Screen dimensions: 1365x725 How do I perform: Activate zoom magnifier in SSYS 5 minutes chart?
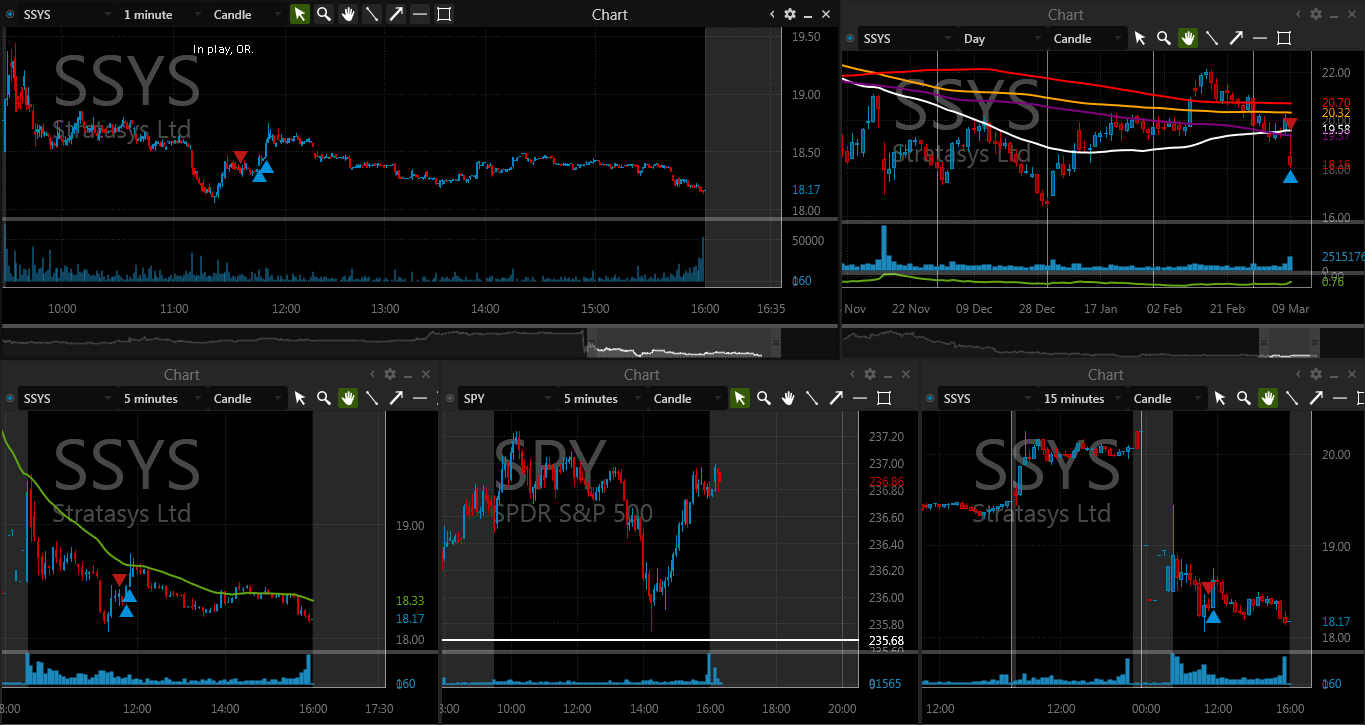pos(324,398)
